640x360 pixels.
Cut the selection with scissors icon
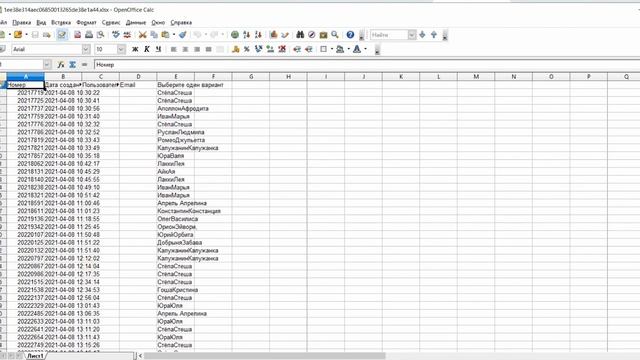tap(142, 35)
